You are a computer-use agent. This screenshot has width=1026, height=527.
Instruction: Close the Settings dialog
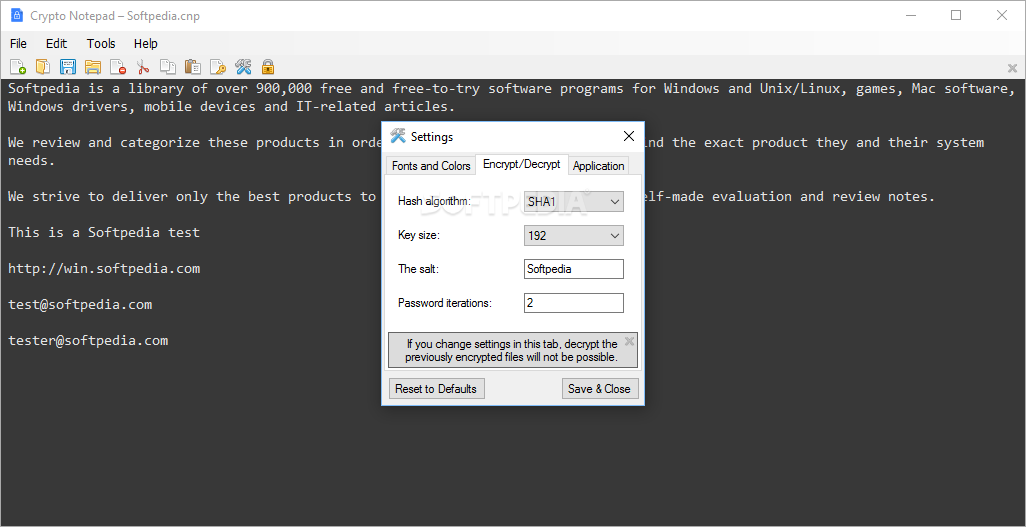click(629, 136)
